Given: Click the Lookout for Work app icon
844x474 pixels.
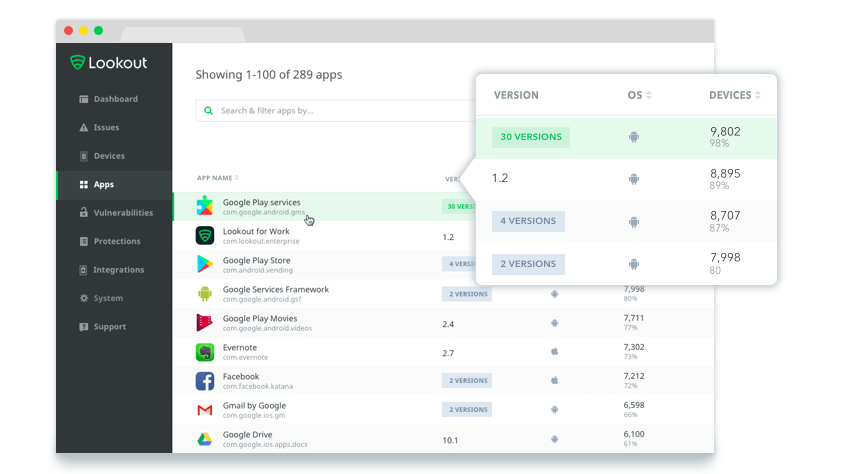Looking at the screenshot, I should coord(205,236).
